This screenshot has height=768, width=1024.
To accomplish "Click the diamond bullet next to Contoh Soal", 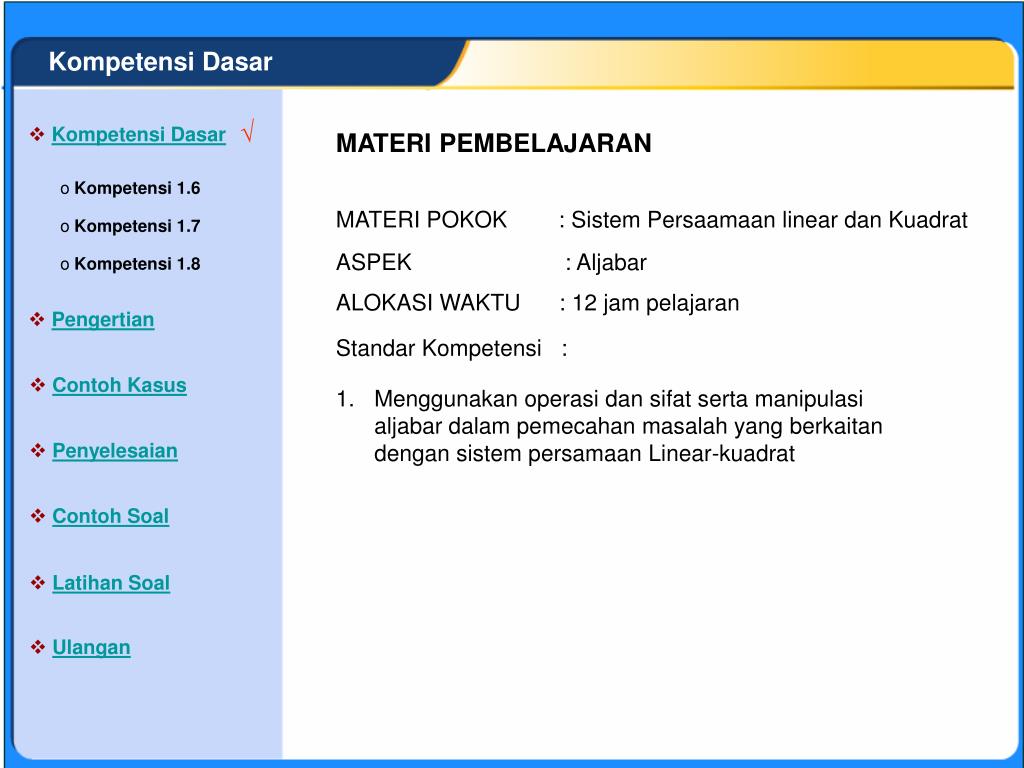I will click(x=37, y=516).
